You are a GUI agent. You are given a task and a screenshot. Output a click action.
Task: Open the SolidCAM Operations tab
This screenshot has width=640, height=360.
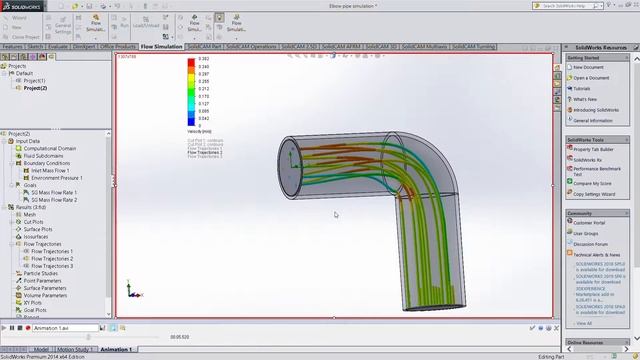(x=251, y=47)
